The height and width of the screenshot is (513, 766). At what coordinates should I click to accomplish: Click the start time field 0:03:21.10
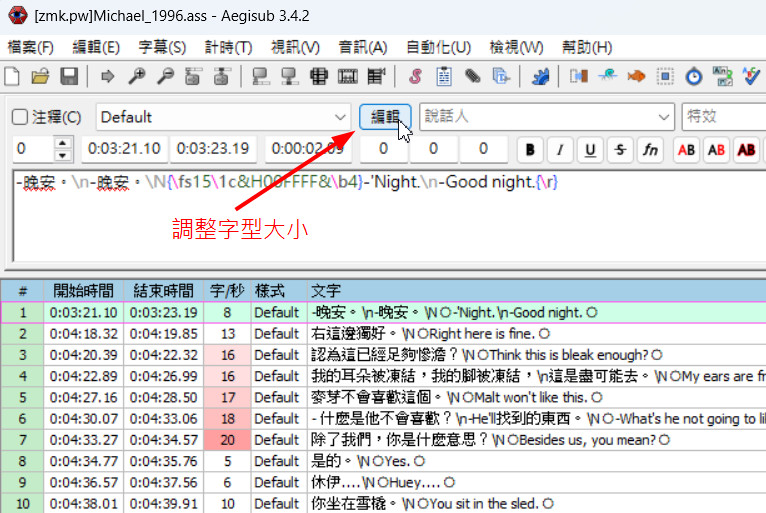tap(124, 149)
